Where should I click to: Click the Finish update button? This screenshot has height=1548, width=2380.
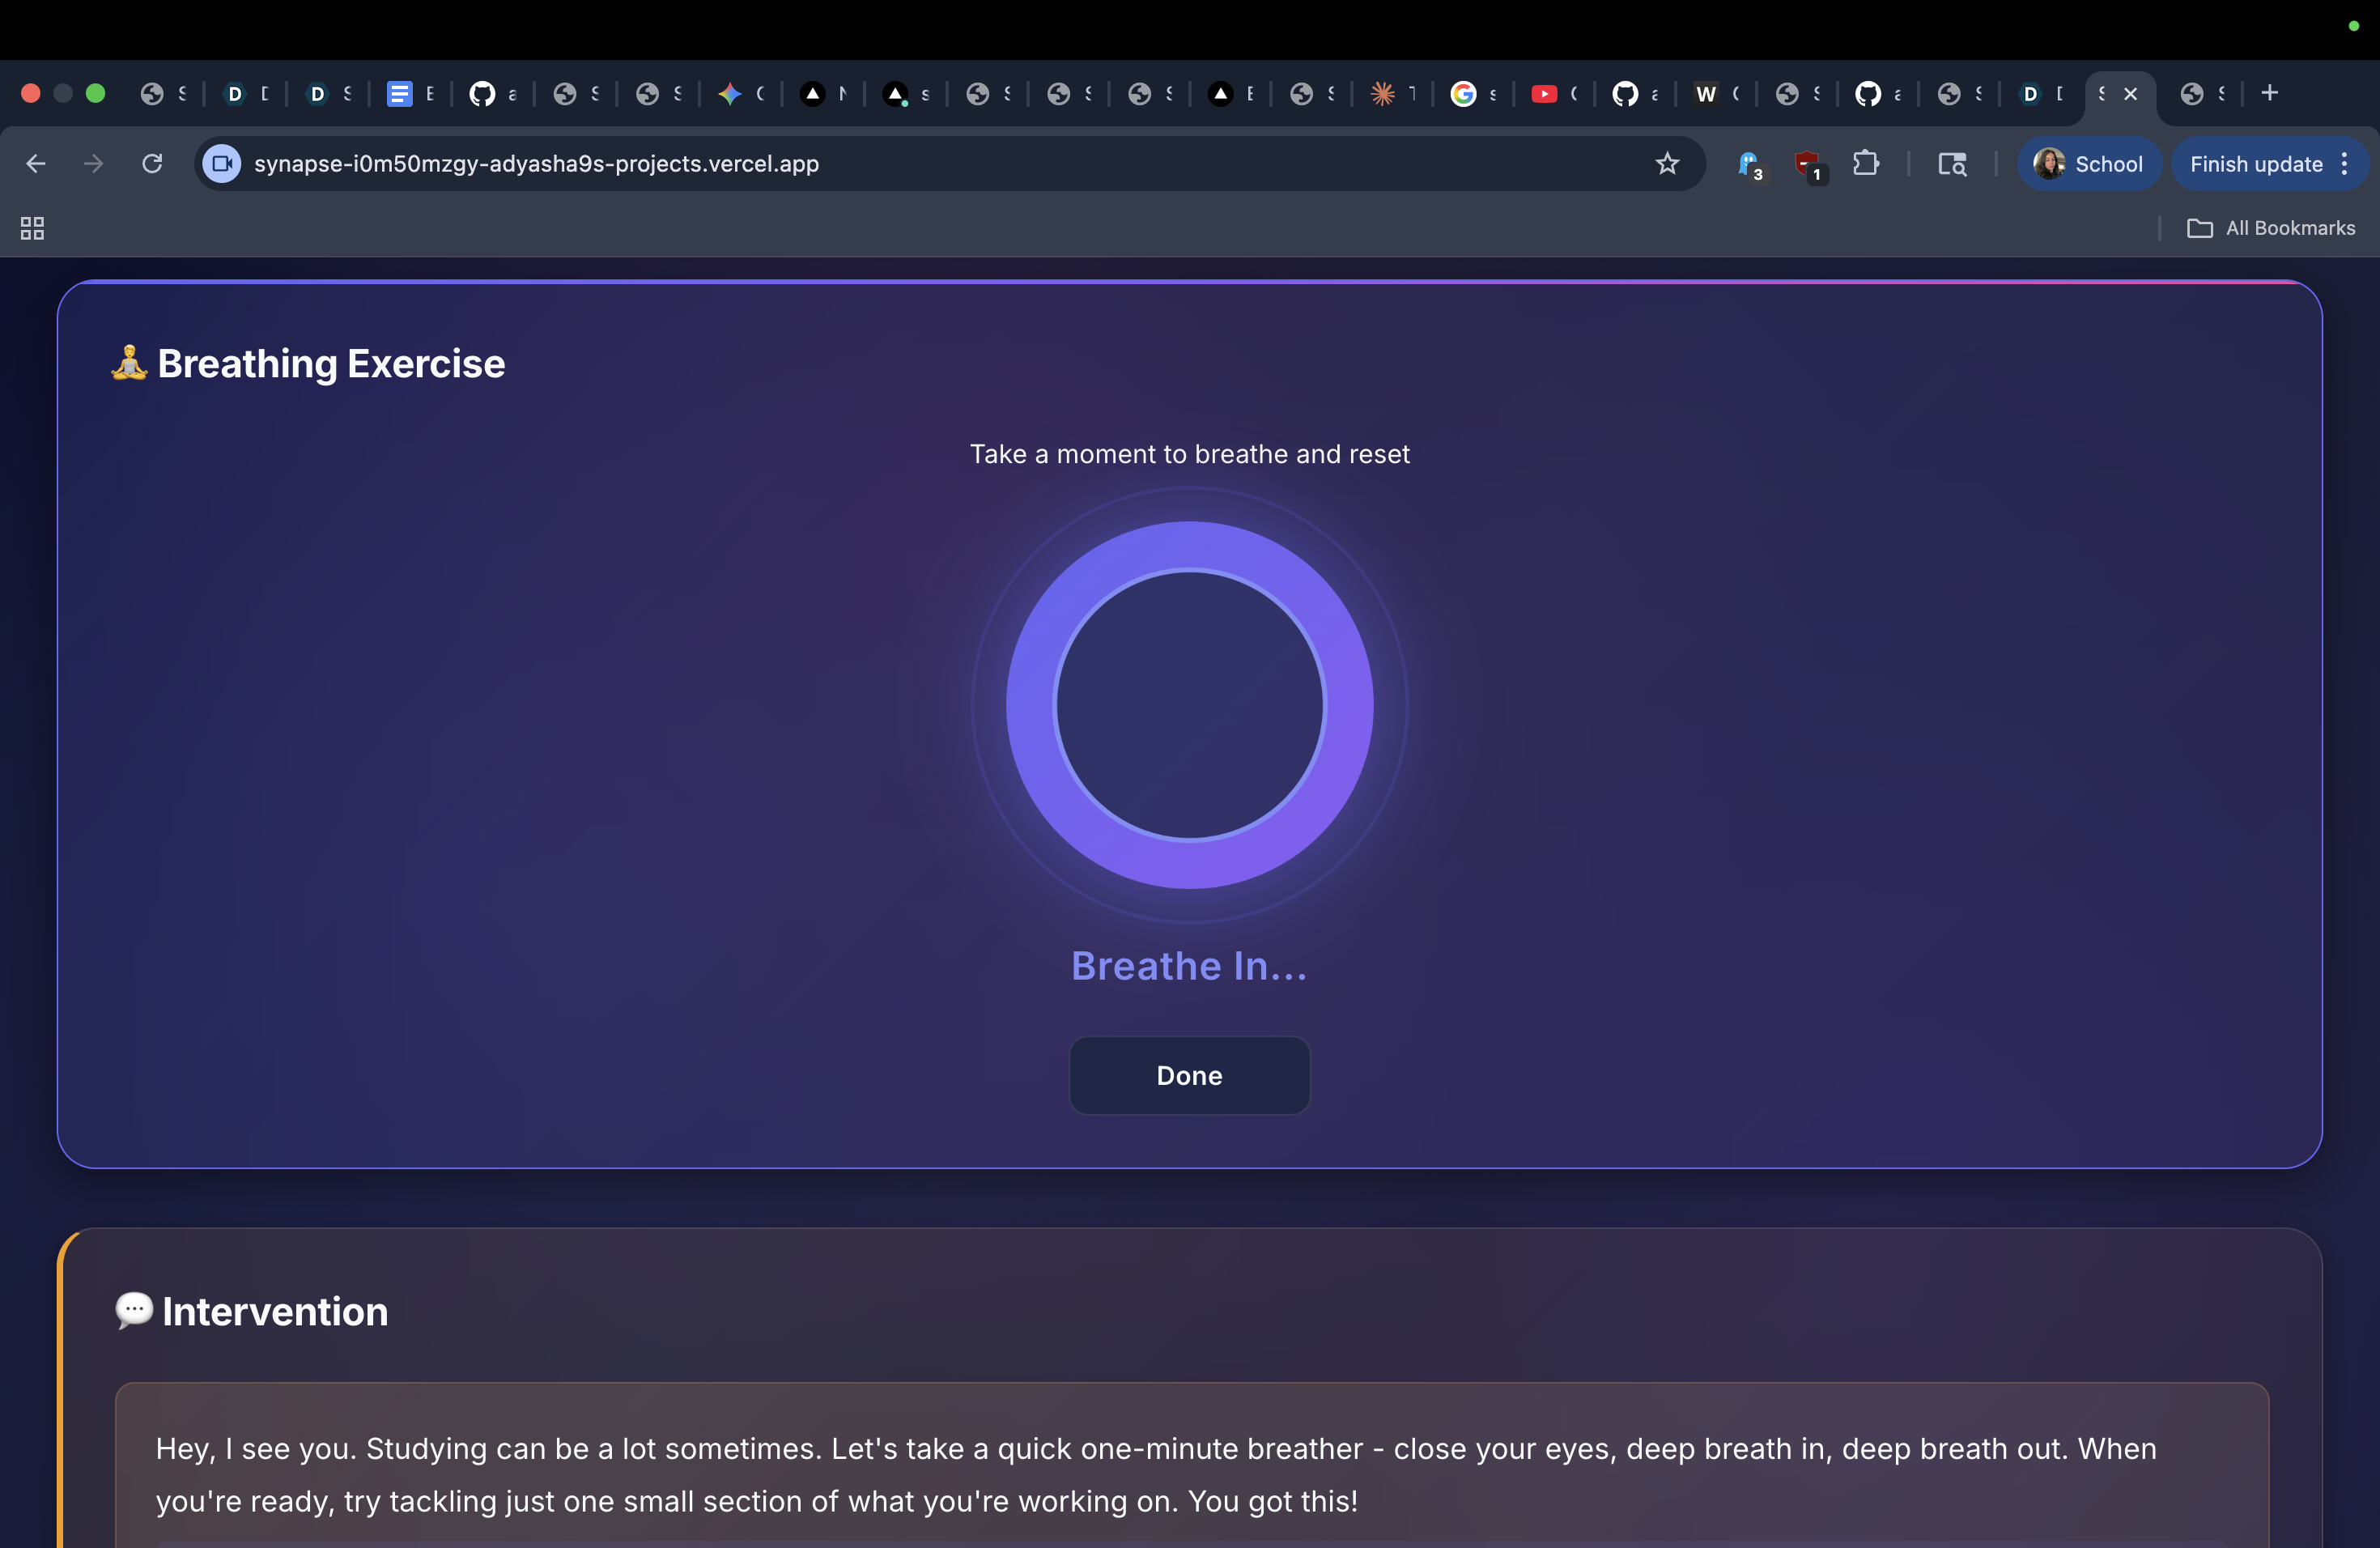[x=2255, y=164]
